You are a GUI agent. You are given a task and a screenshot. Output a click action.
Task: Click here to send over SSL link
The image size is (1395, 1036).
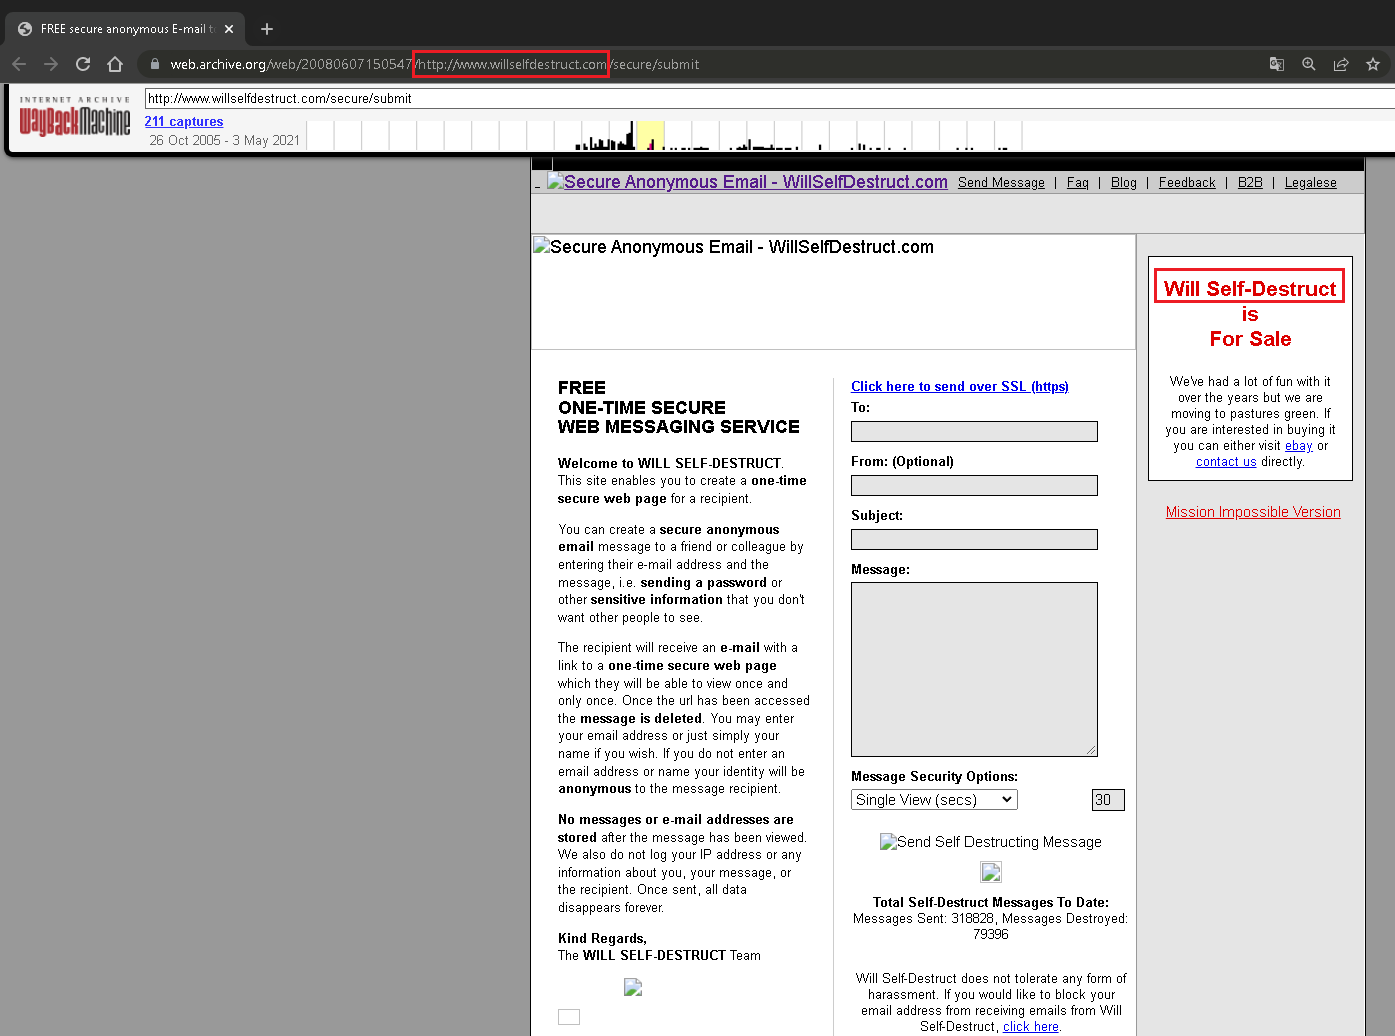coord(960,386)
